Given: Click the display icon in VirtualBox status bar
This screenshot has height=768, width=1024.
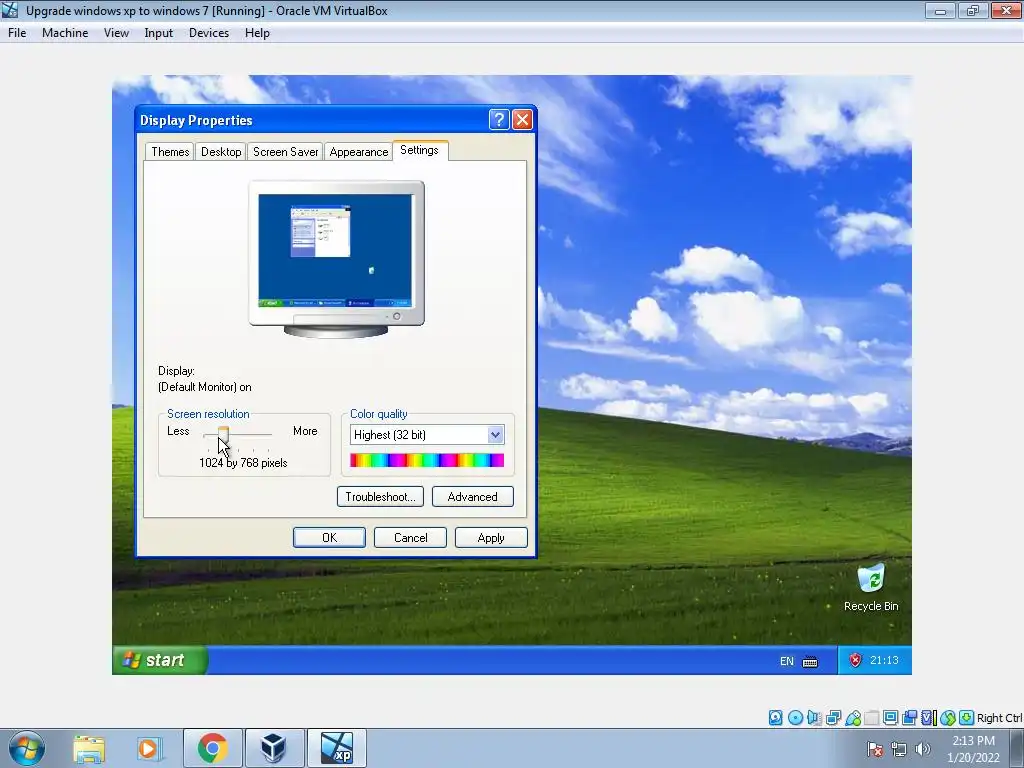Looking at the screenshot, I should point(890,718).
